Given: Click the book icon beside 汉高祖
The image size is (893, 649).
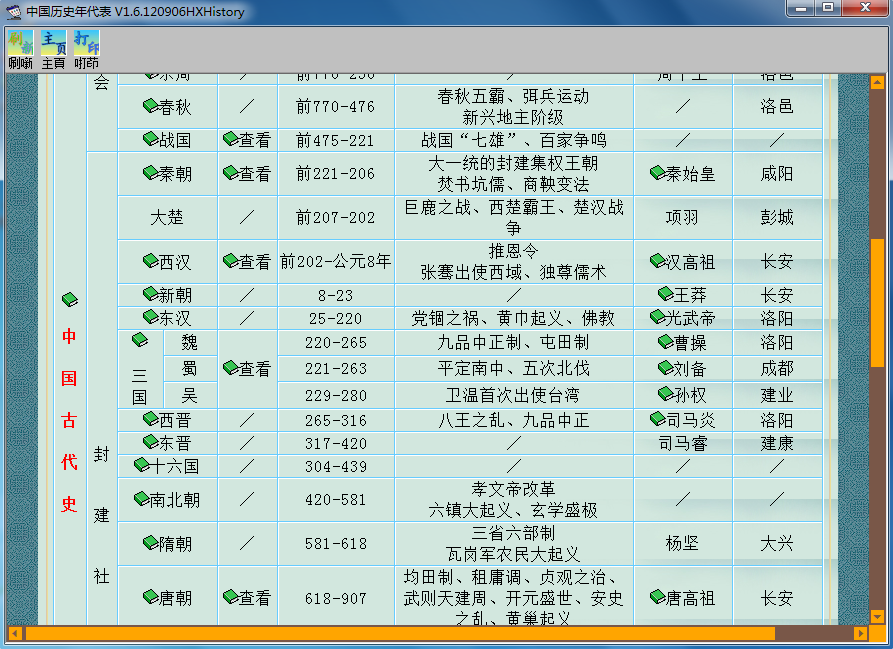Looking at the screenshot, I should pyautogui.click(x=657, y=261).
